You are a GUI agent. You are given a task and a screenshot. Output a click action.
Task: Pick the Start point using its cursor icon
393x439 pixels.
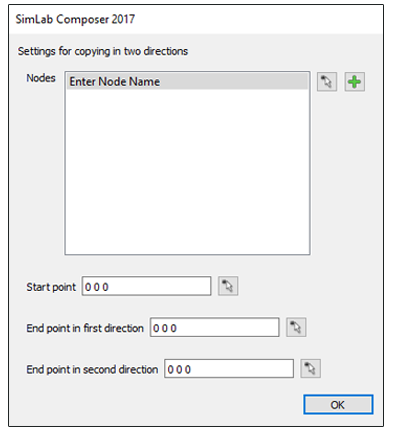click(228, 286)
